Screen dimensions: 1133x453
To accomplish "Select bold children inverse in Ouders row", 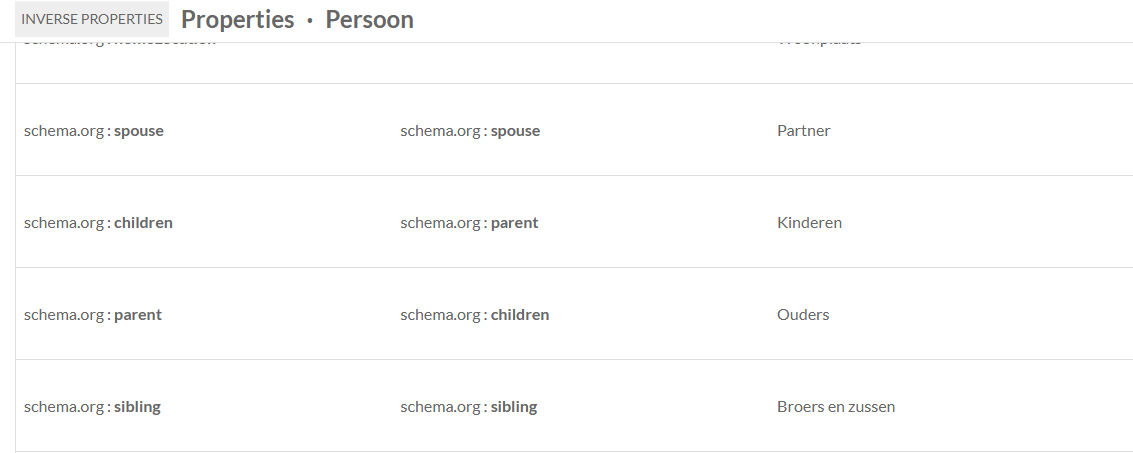I will (x=520, y=315).
